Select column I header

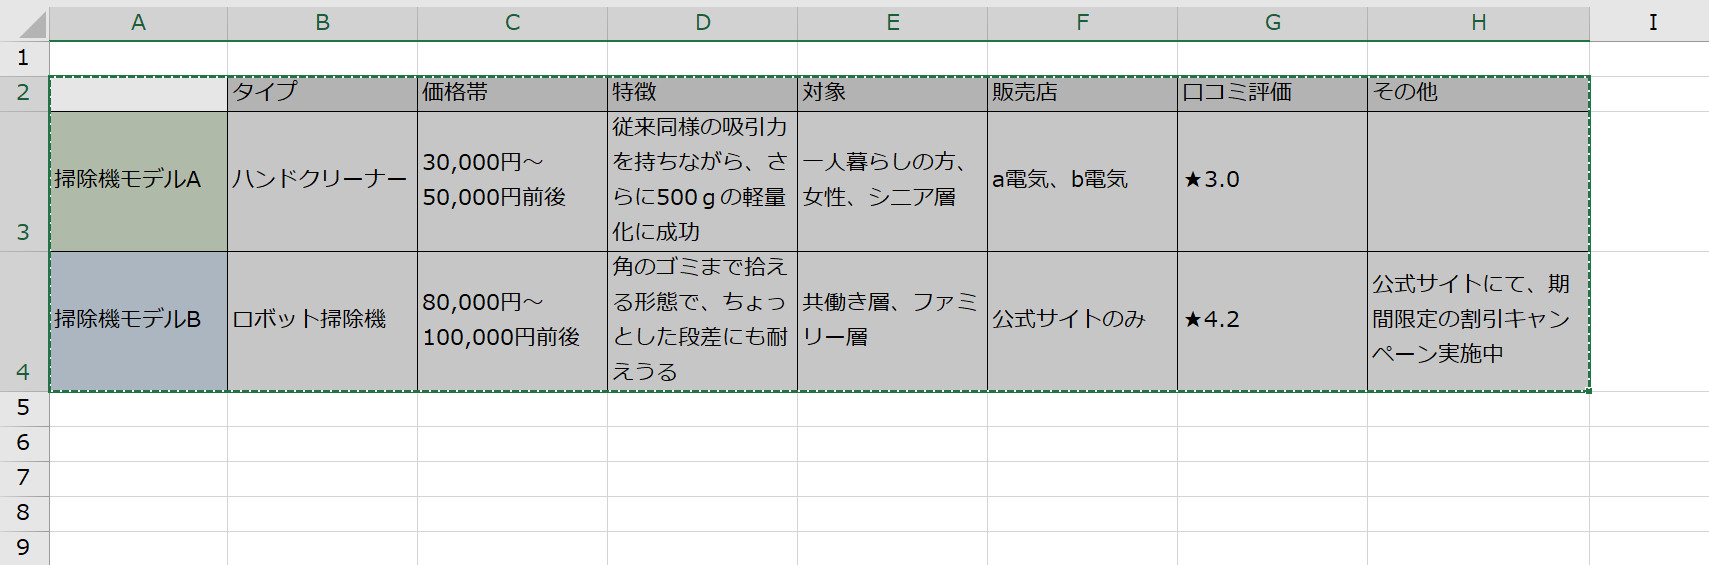[1650, 23]
